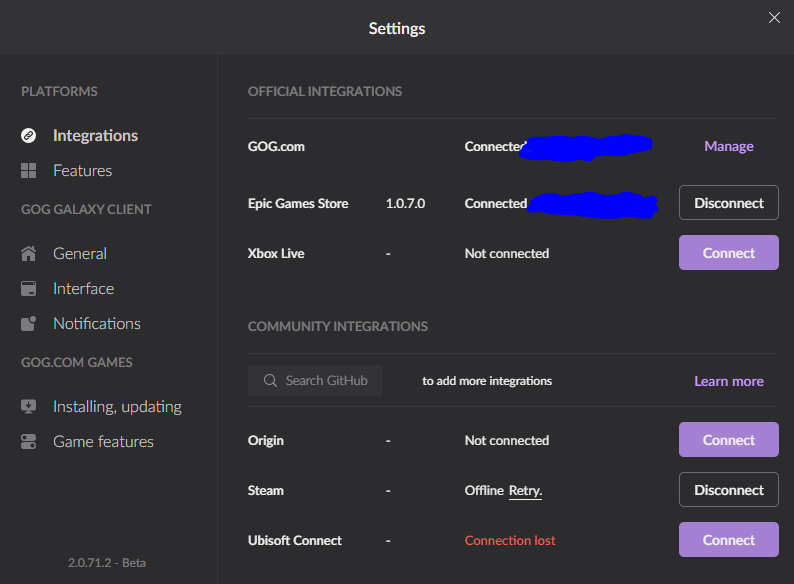
Task: Click Manage link for GOG.com
Action: tap(729, 146)
